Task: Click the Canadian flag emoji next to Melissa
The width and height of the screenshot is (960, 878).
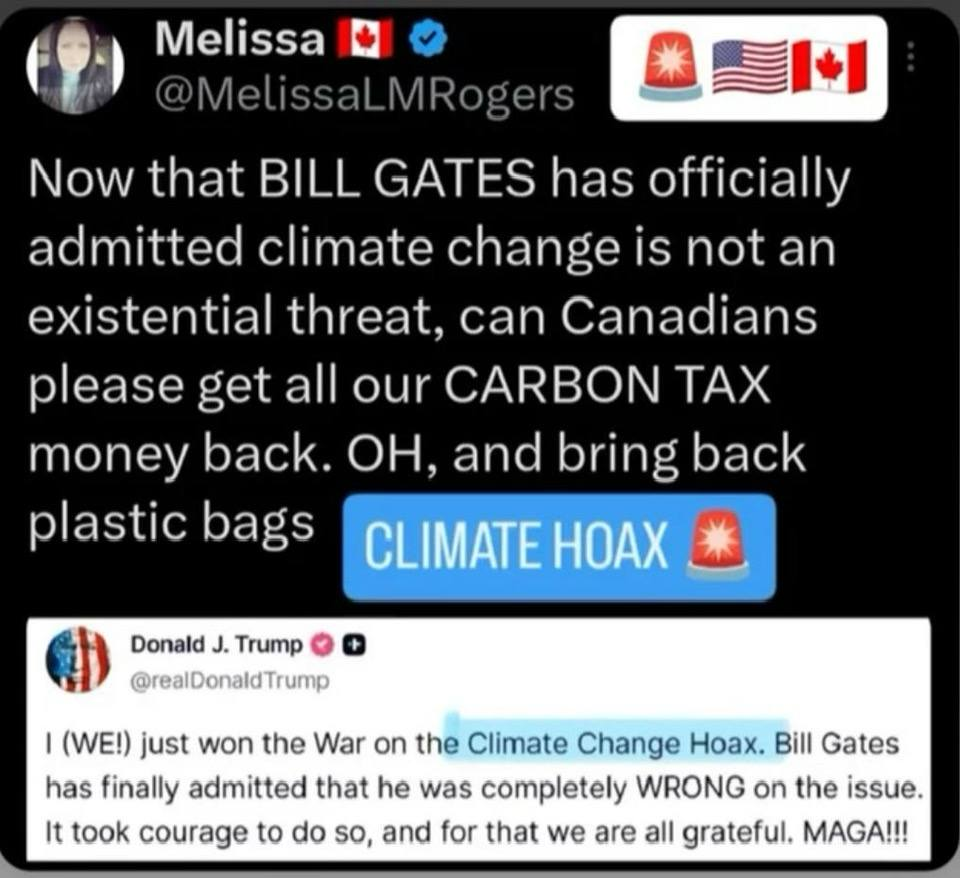Action: 366,39
